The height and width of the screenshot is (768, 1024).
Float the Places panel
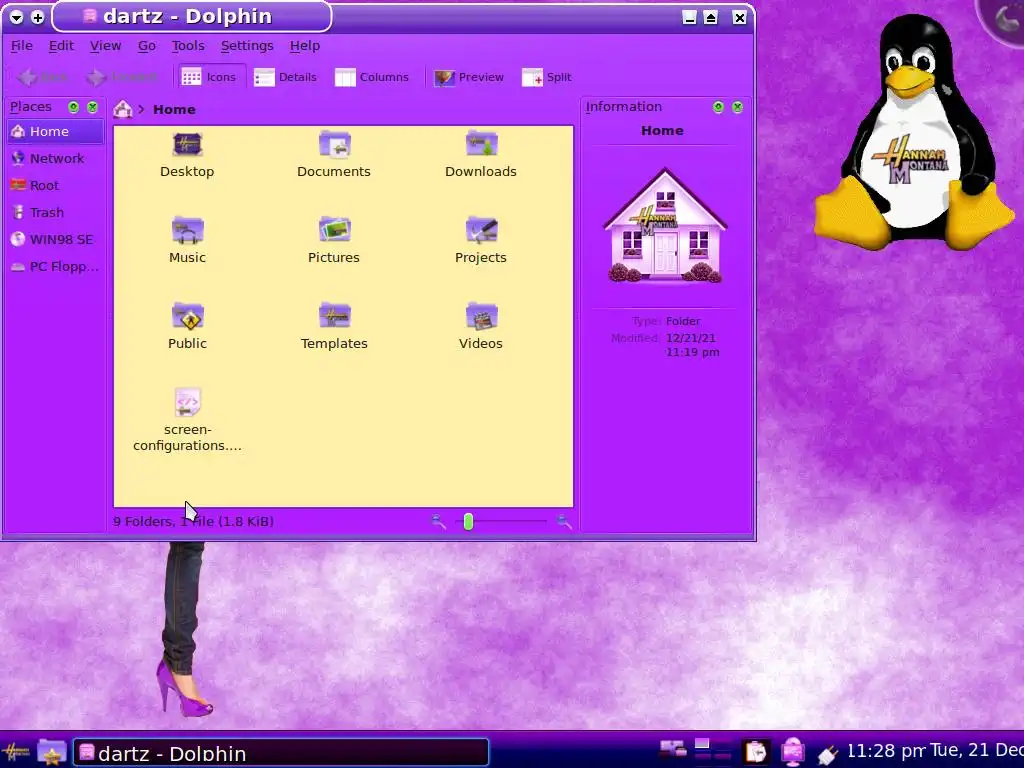point(74,107)
